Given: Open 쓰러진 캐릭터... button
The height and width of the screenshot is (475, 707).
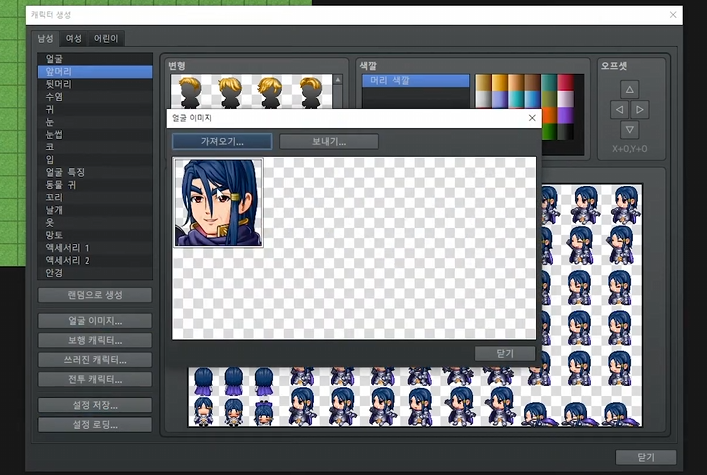Looking at the screenshot, I should click(95, 360).
